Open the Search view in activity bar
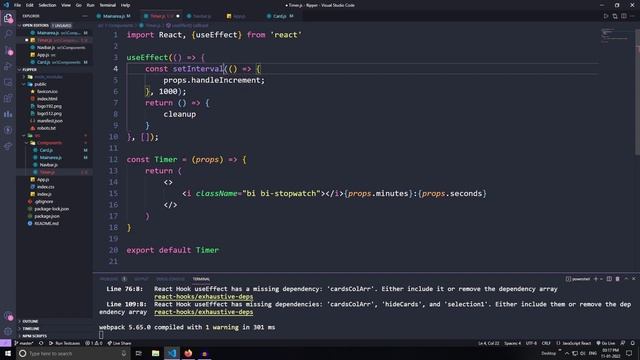The width and height of the screenshot is (640, 360). (x=8, y=34)
